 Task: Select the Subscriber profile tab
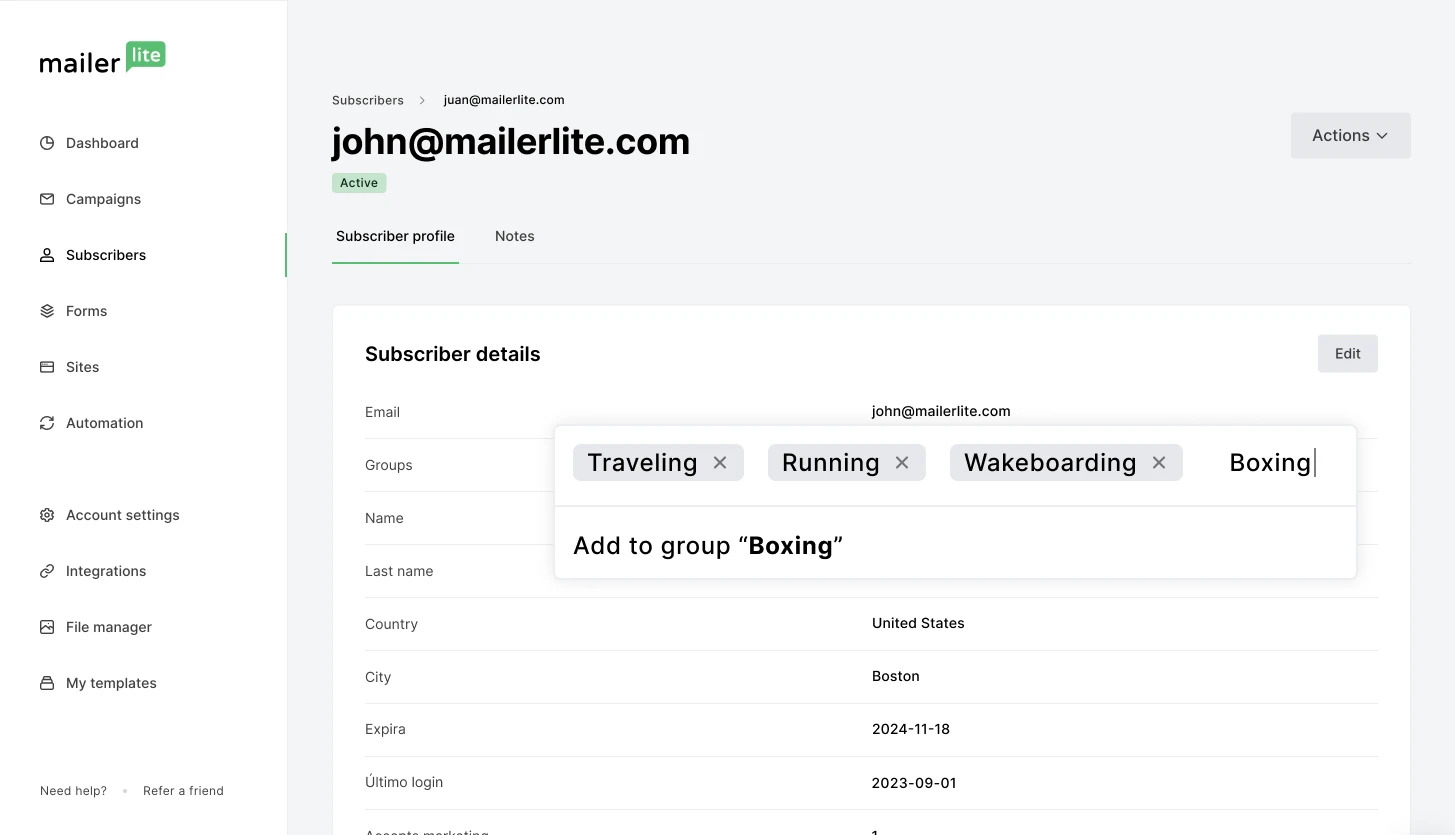pyautogui.click(x=395, y=236)
